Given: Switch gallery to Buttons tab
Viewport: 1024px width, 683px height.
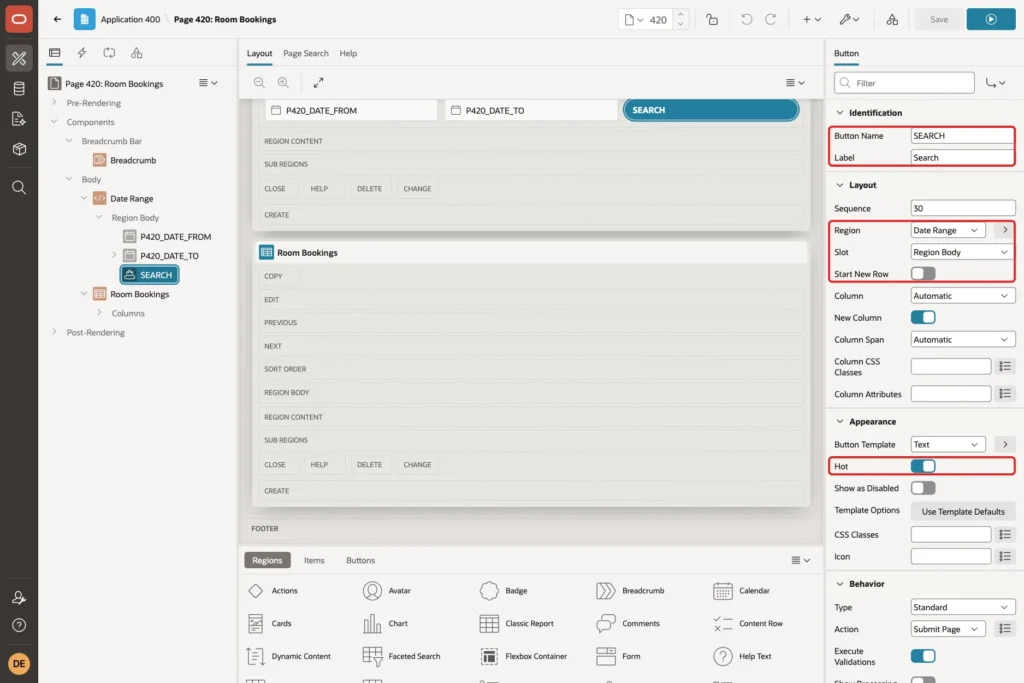Looking at the screenshot, I should click(x=360, y=560).
